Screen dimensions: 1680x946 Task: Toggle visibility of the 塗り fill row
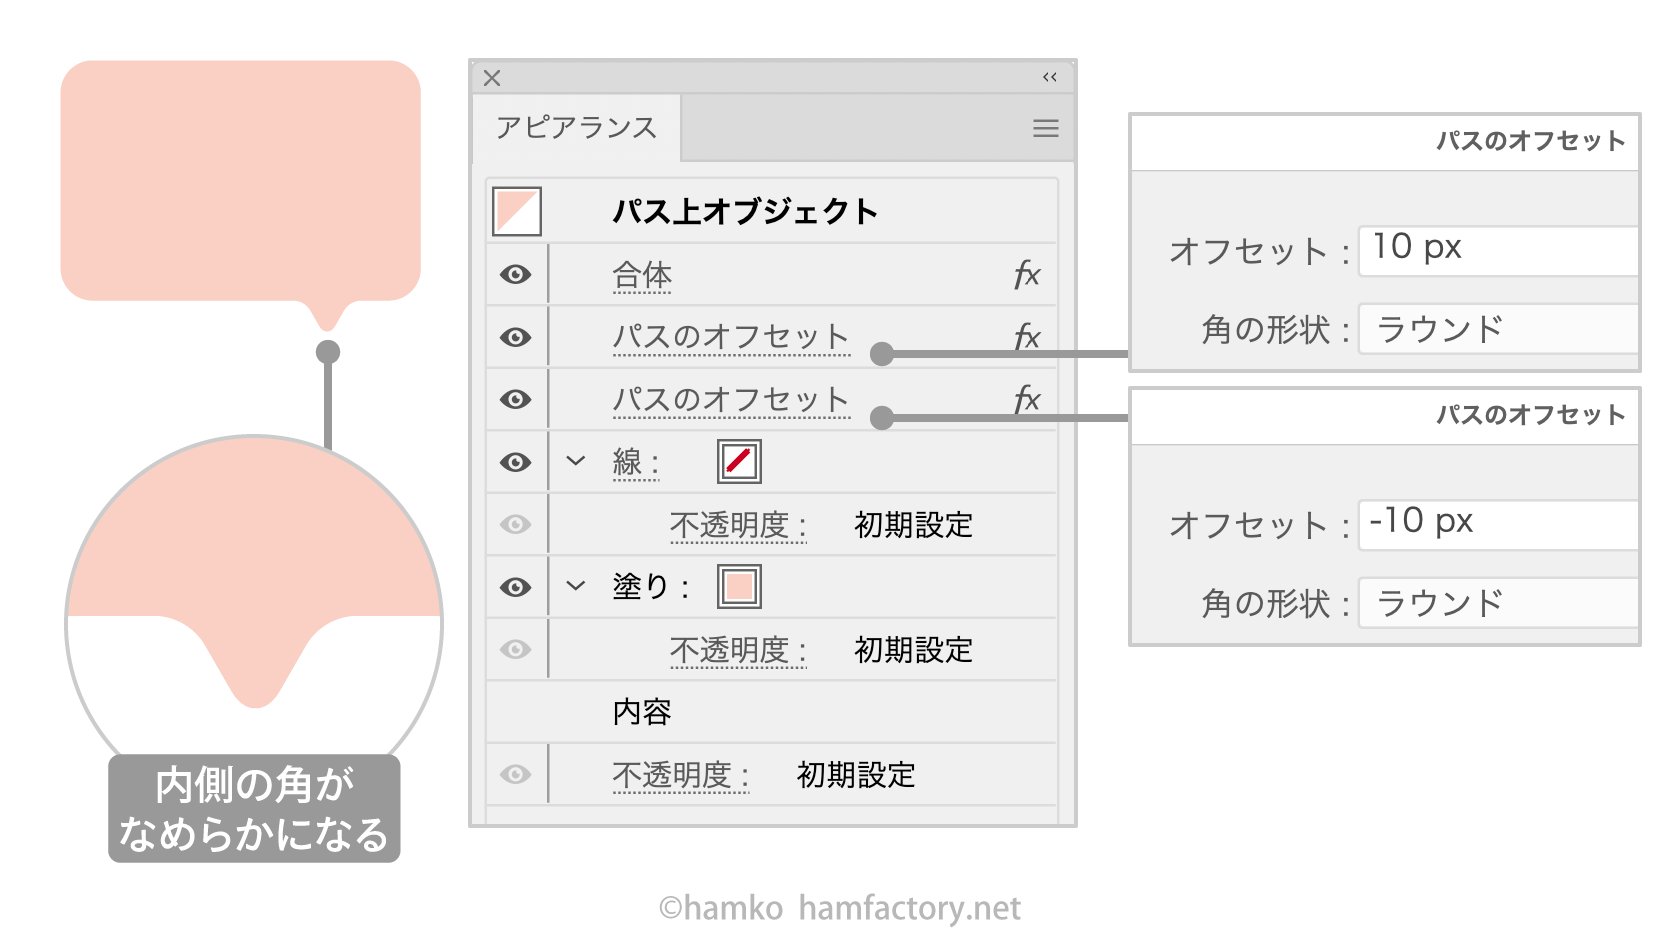click(x=516, y=587)
